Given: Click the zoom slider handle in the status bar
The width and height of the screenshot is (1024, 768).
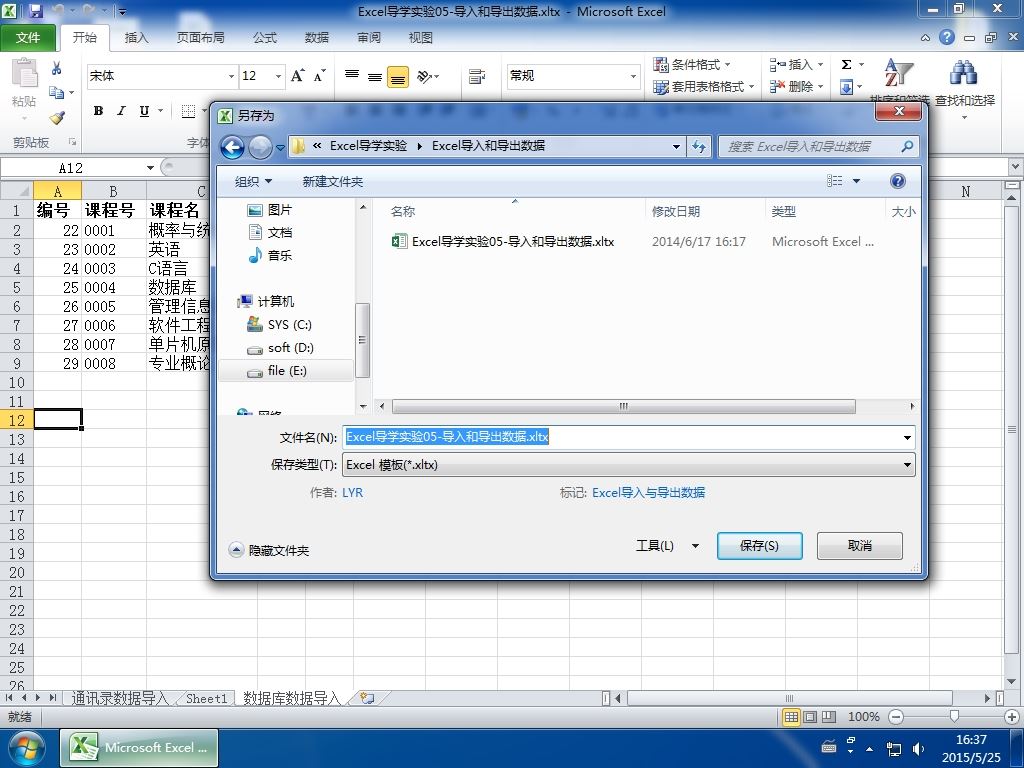Looking at the screenshot, I should pyautogui.click(x=953, y=716).
